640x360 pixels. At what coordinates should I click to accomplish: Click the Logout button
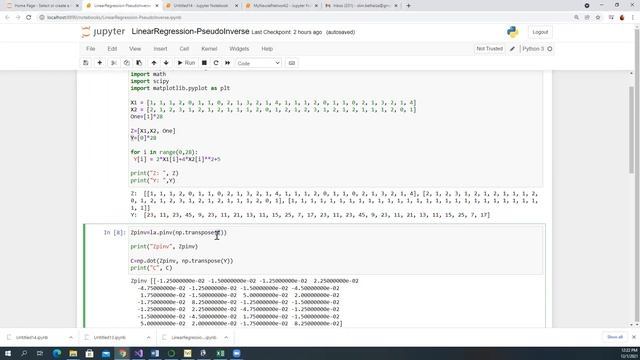540,32
